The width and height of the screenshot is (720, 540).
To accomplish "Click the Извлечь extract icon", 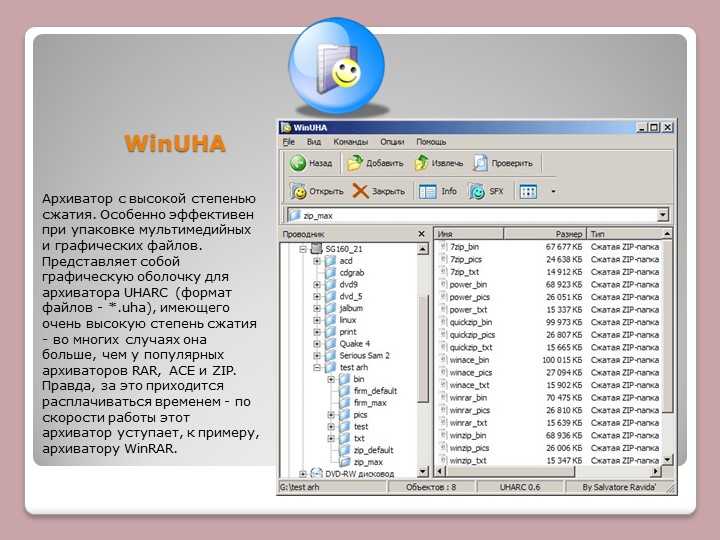I will pos(422,163).
